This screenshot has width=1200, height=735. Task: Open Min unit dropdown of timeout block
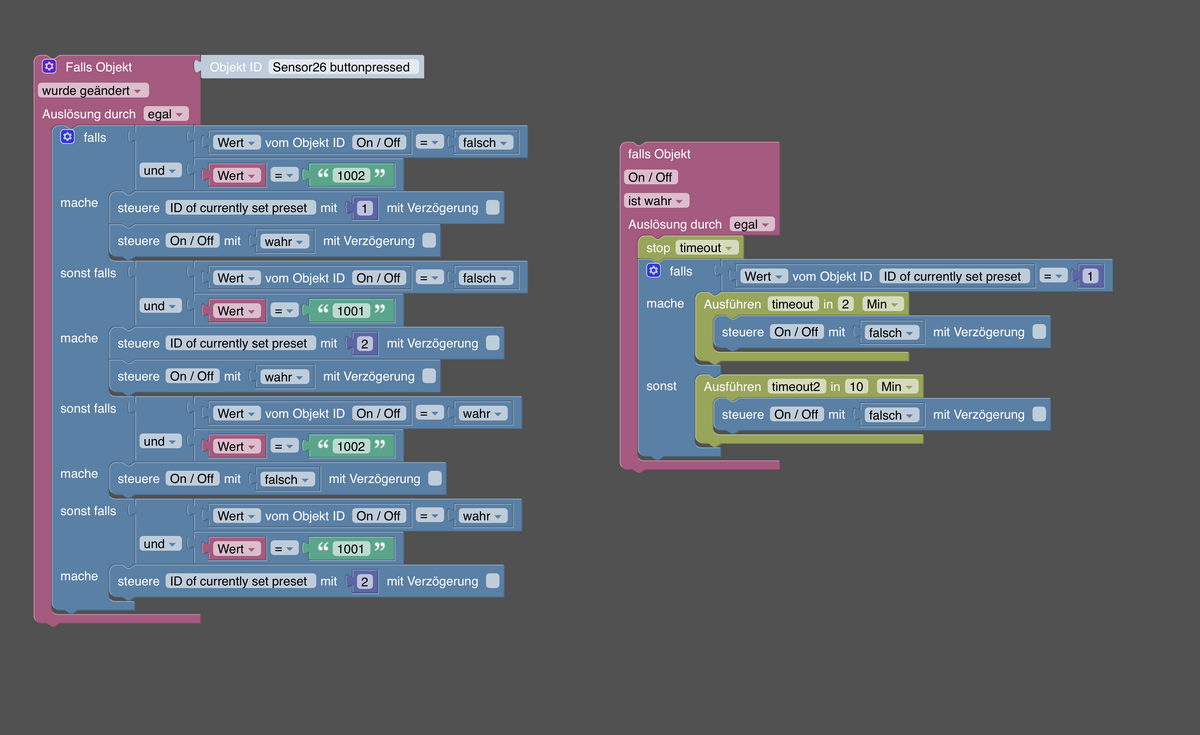coord(883,304)
